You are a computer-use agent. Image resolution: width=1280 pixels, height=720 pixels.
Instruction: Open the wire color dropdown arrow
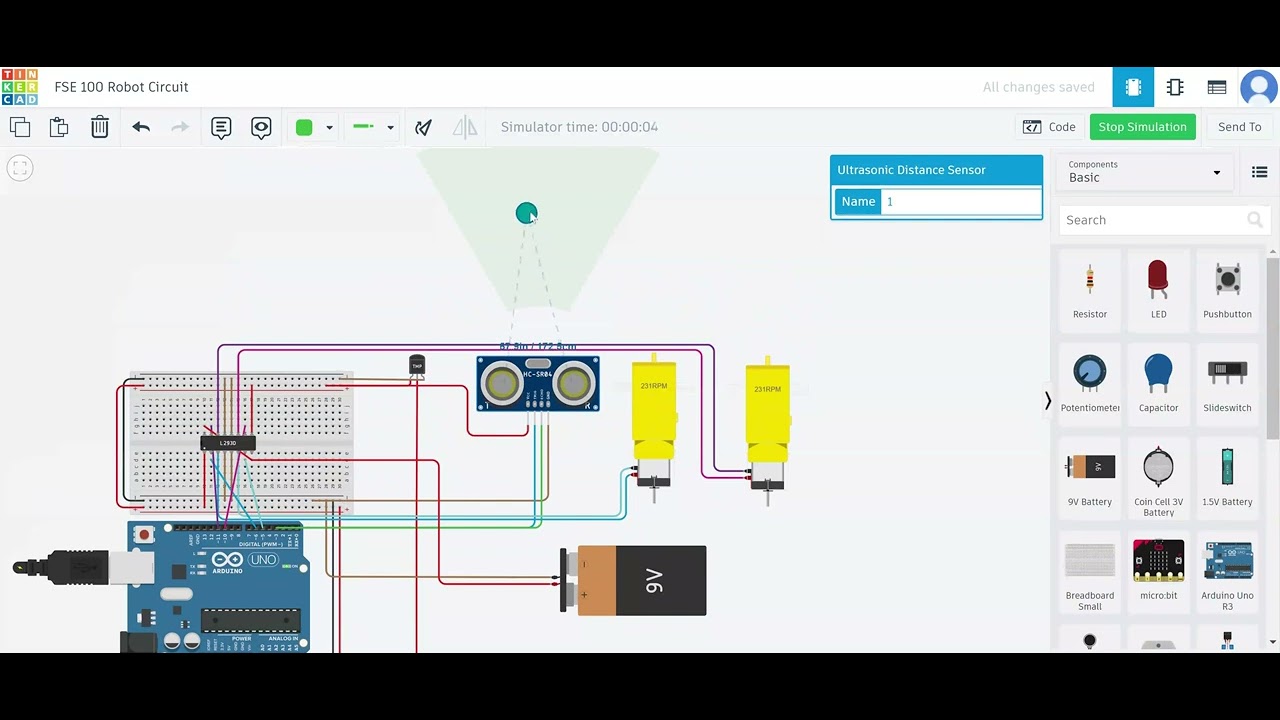coord(329,128)
